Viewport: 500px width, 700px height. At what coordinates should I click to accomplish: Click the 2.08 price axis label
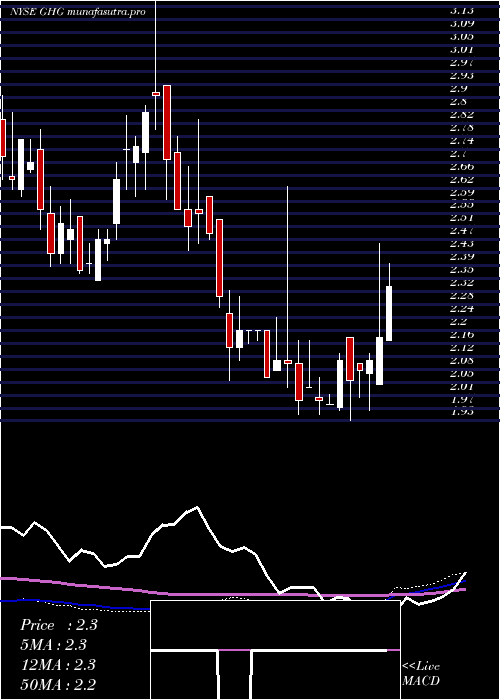coord(462,360)
